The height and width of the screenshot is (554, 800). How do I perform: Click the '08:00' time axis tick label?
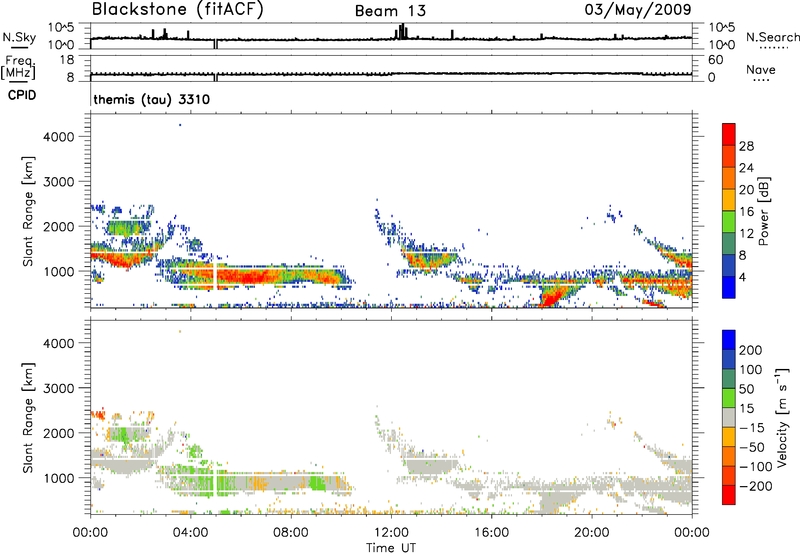coord(291,533)
